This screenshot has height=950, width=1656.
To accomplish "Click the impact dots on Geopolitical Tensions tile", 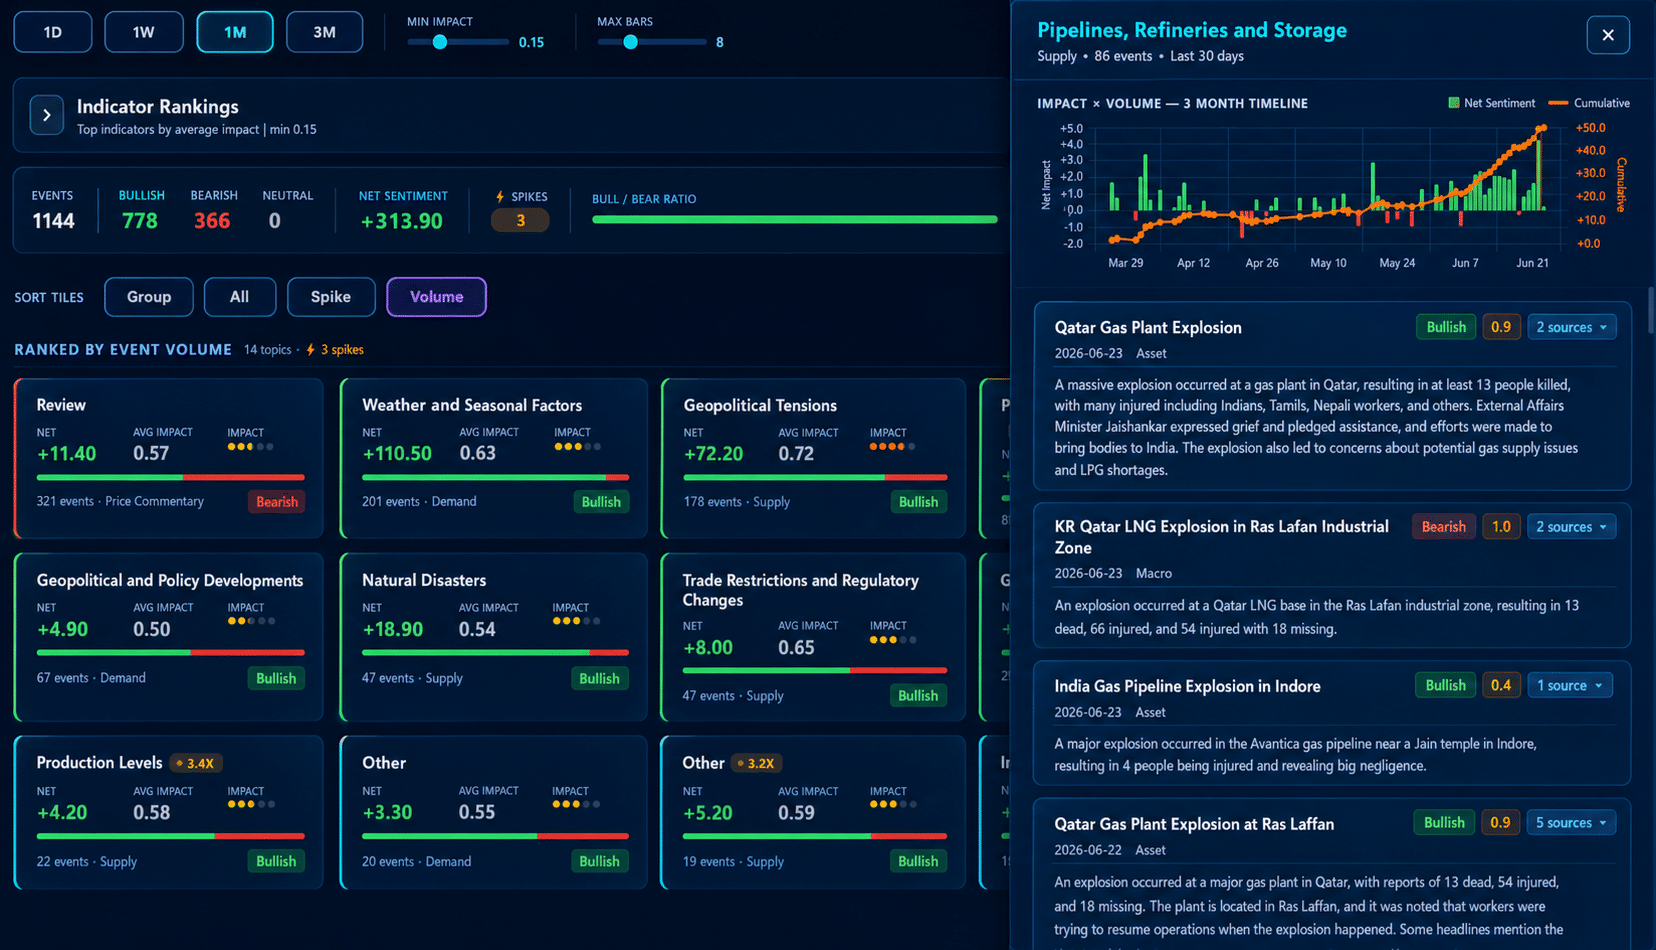I will (x=892, y=447).
